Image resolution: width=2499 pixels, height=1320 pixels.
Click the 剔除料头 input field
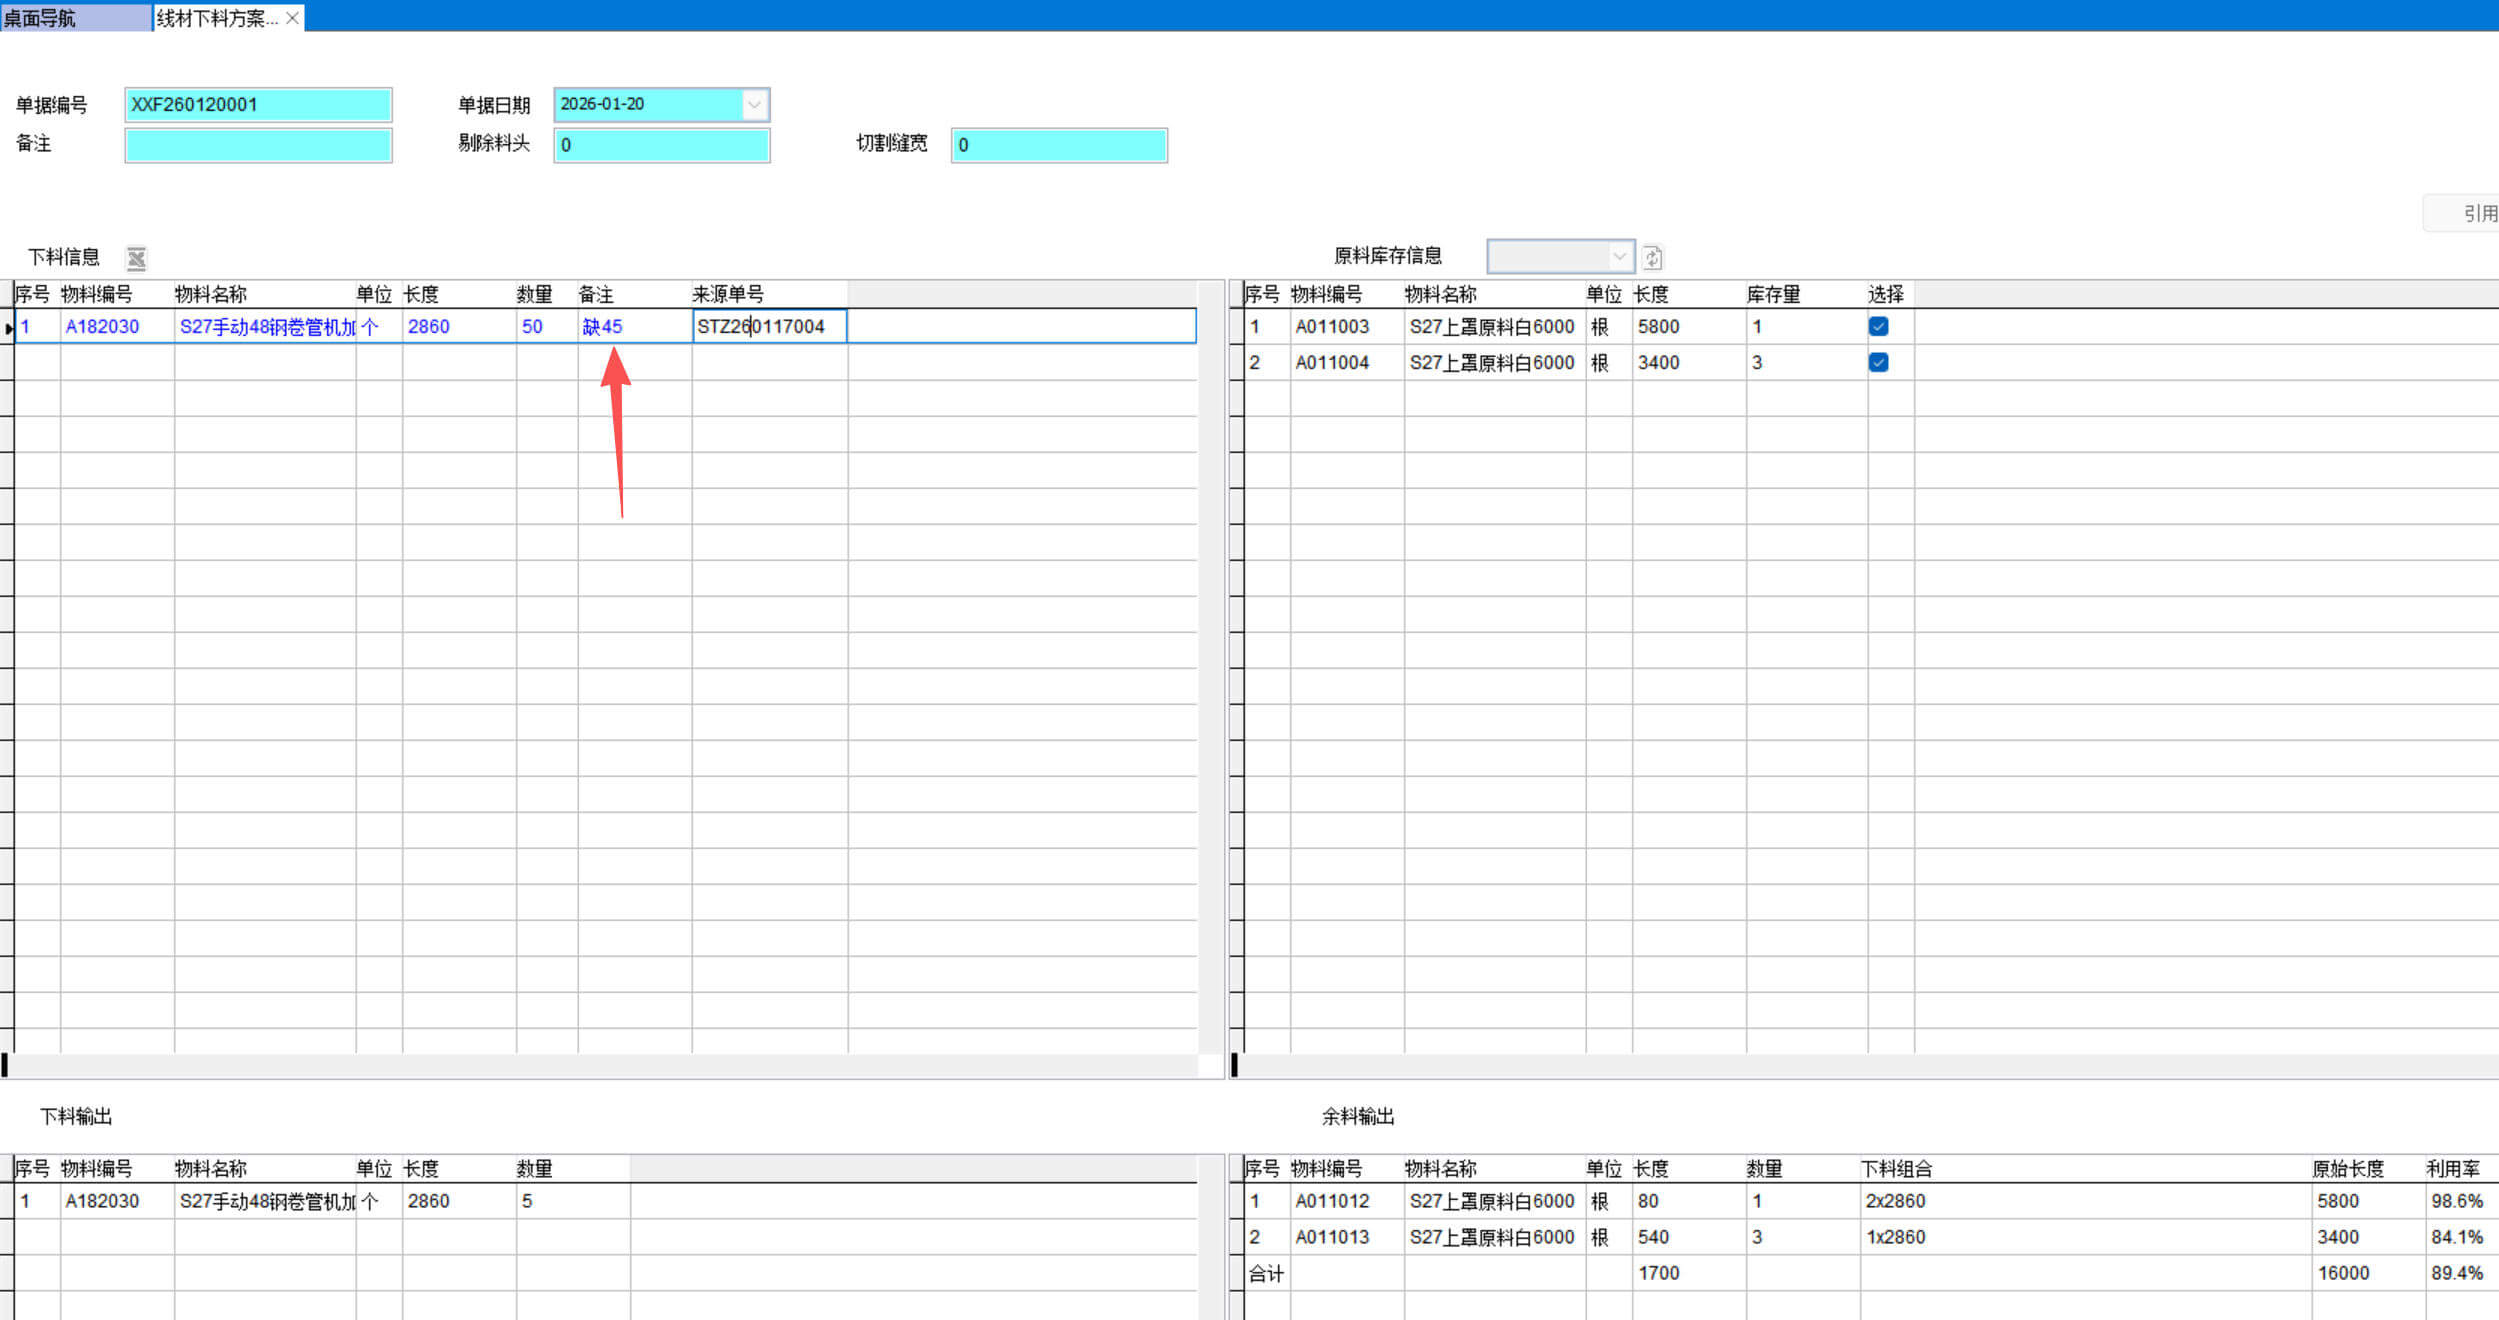[661, 145]
